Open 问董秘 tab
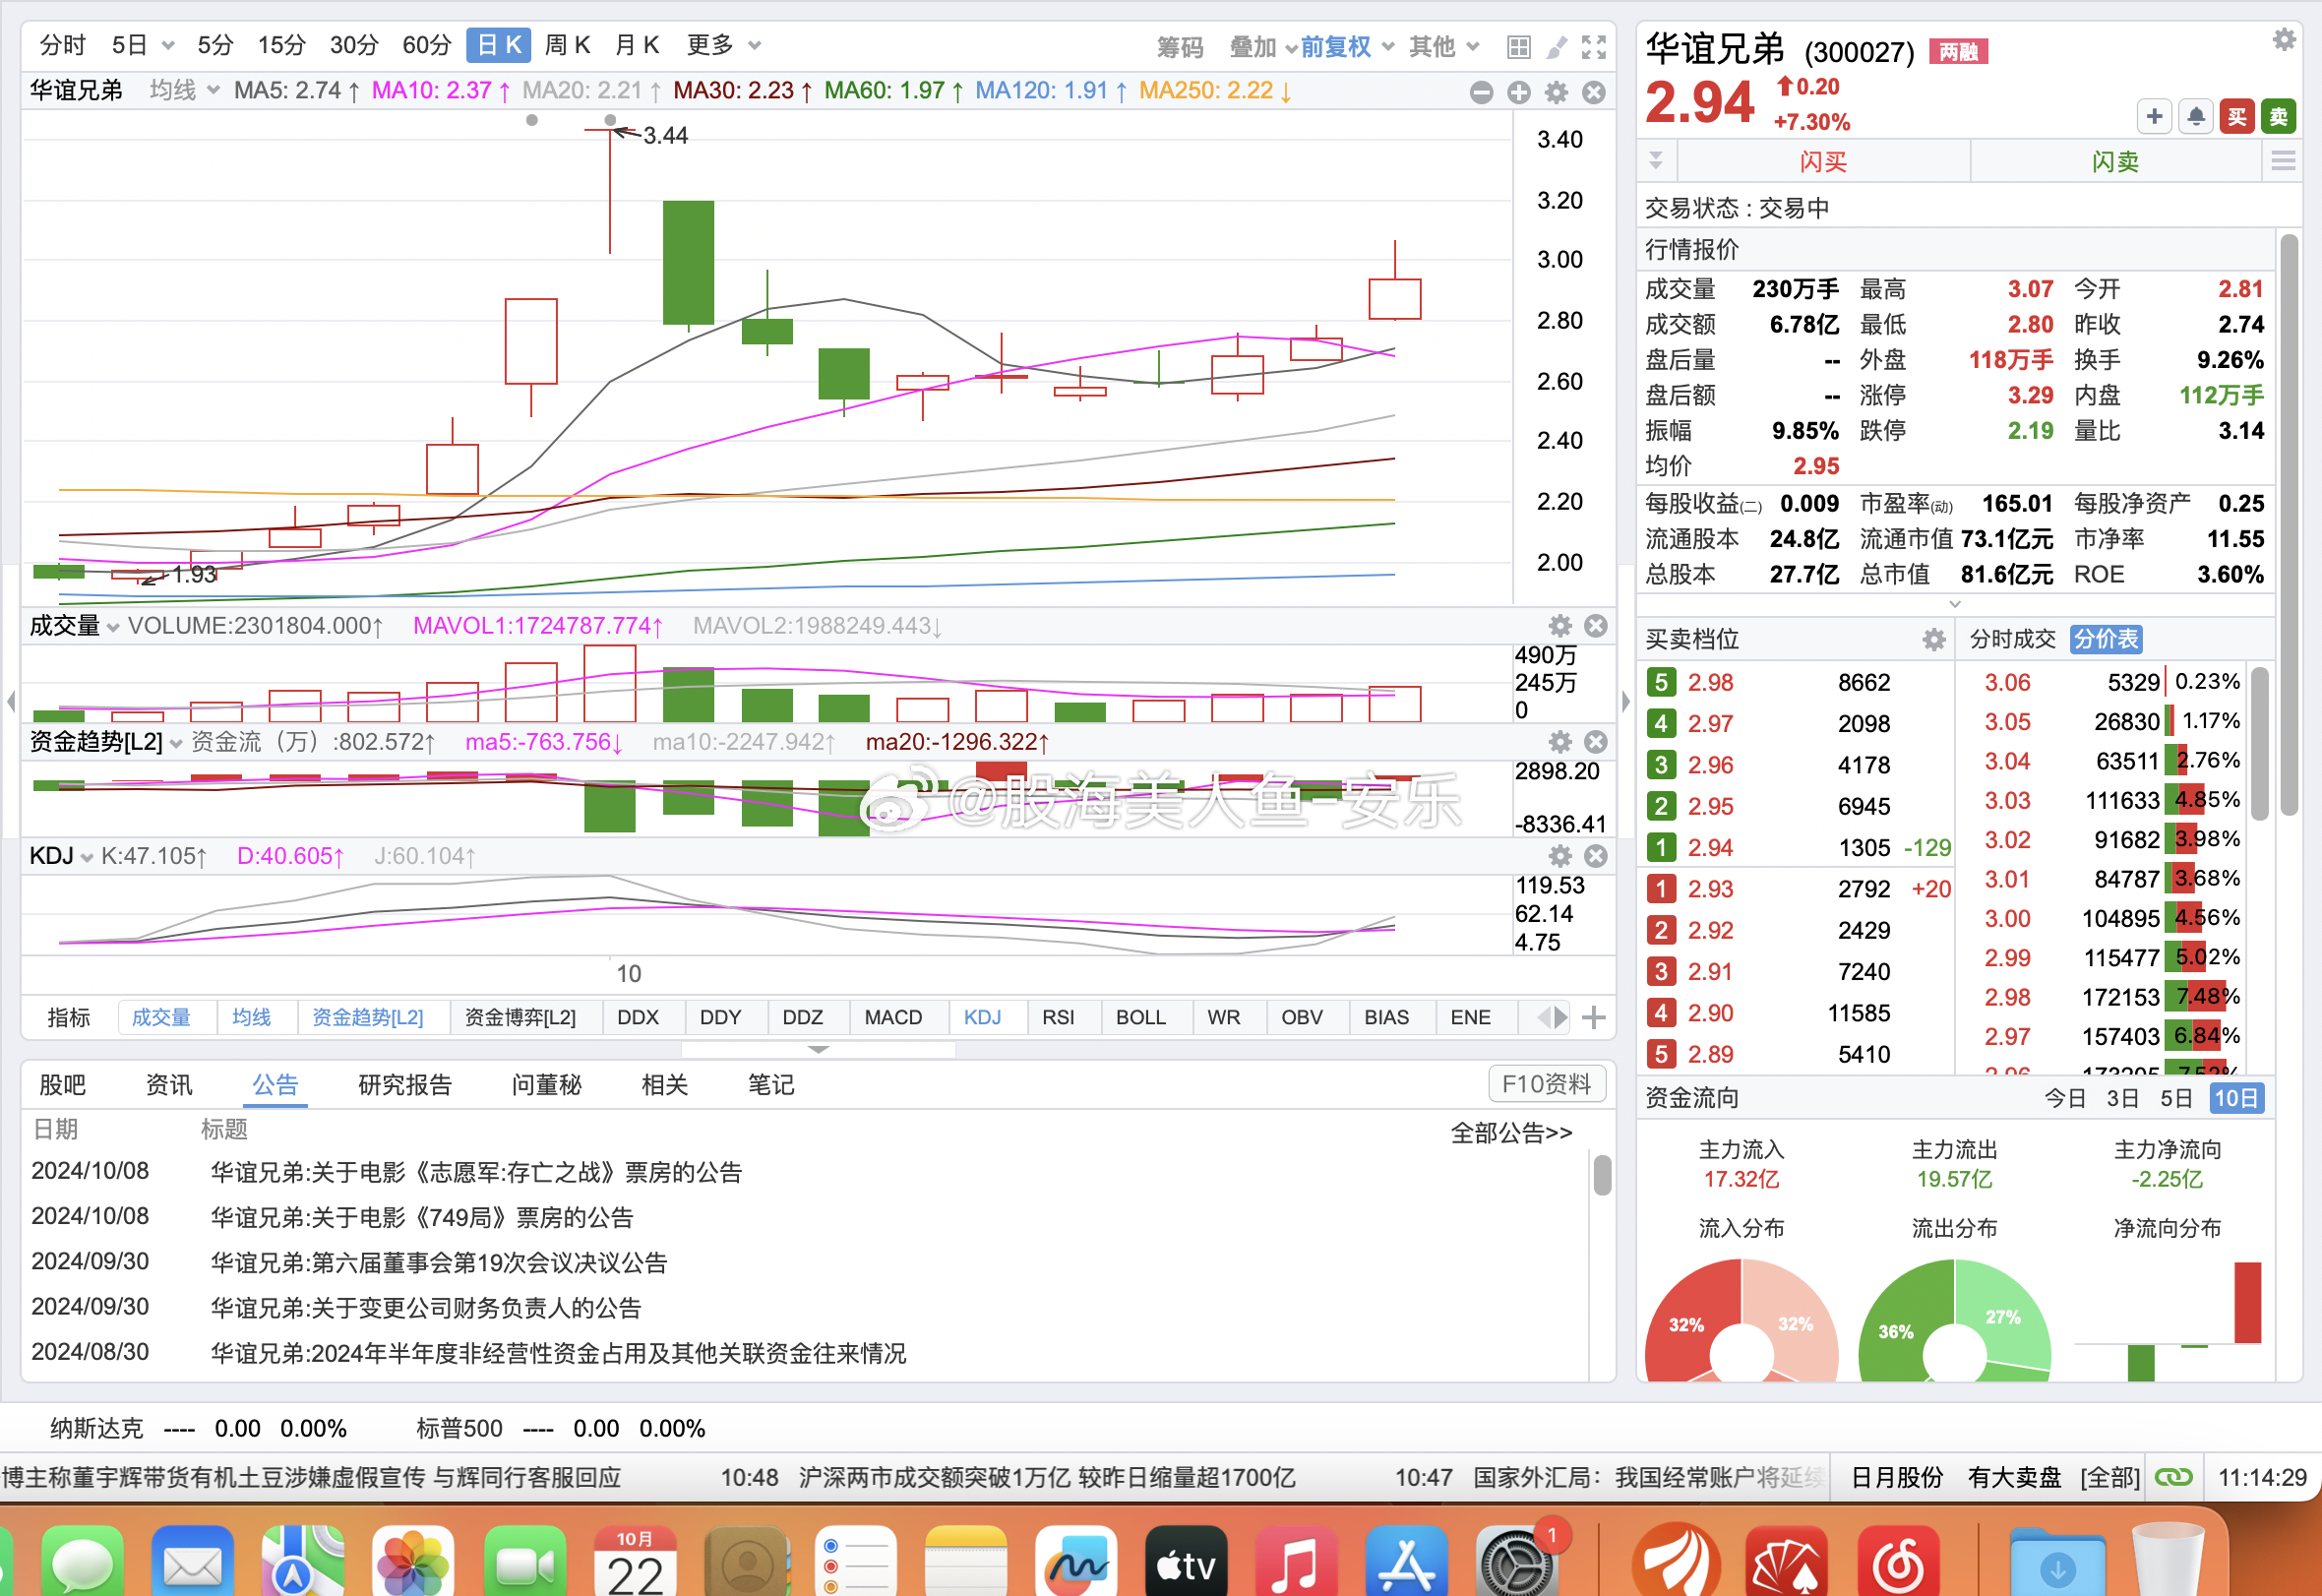 546,1085
